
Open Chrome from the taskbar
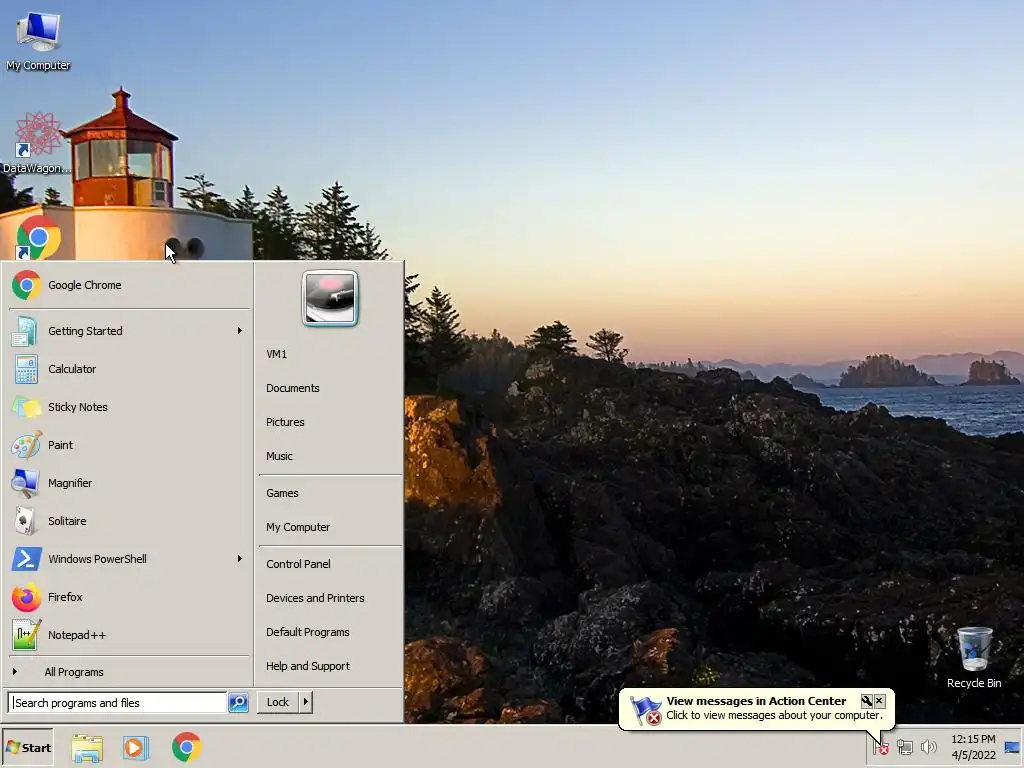point(187,747)
